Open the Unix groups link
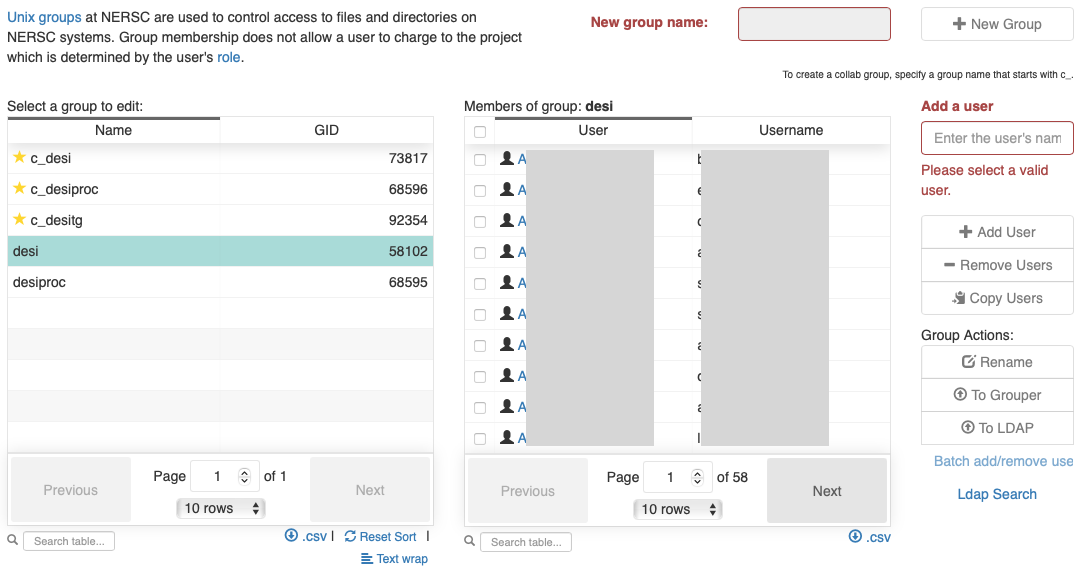Image resolution: width=1080 pixels, height=566 pixels. 44,18
